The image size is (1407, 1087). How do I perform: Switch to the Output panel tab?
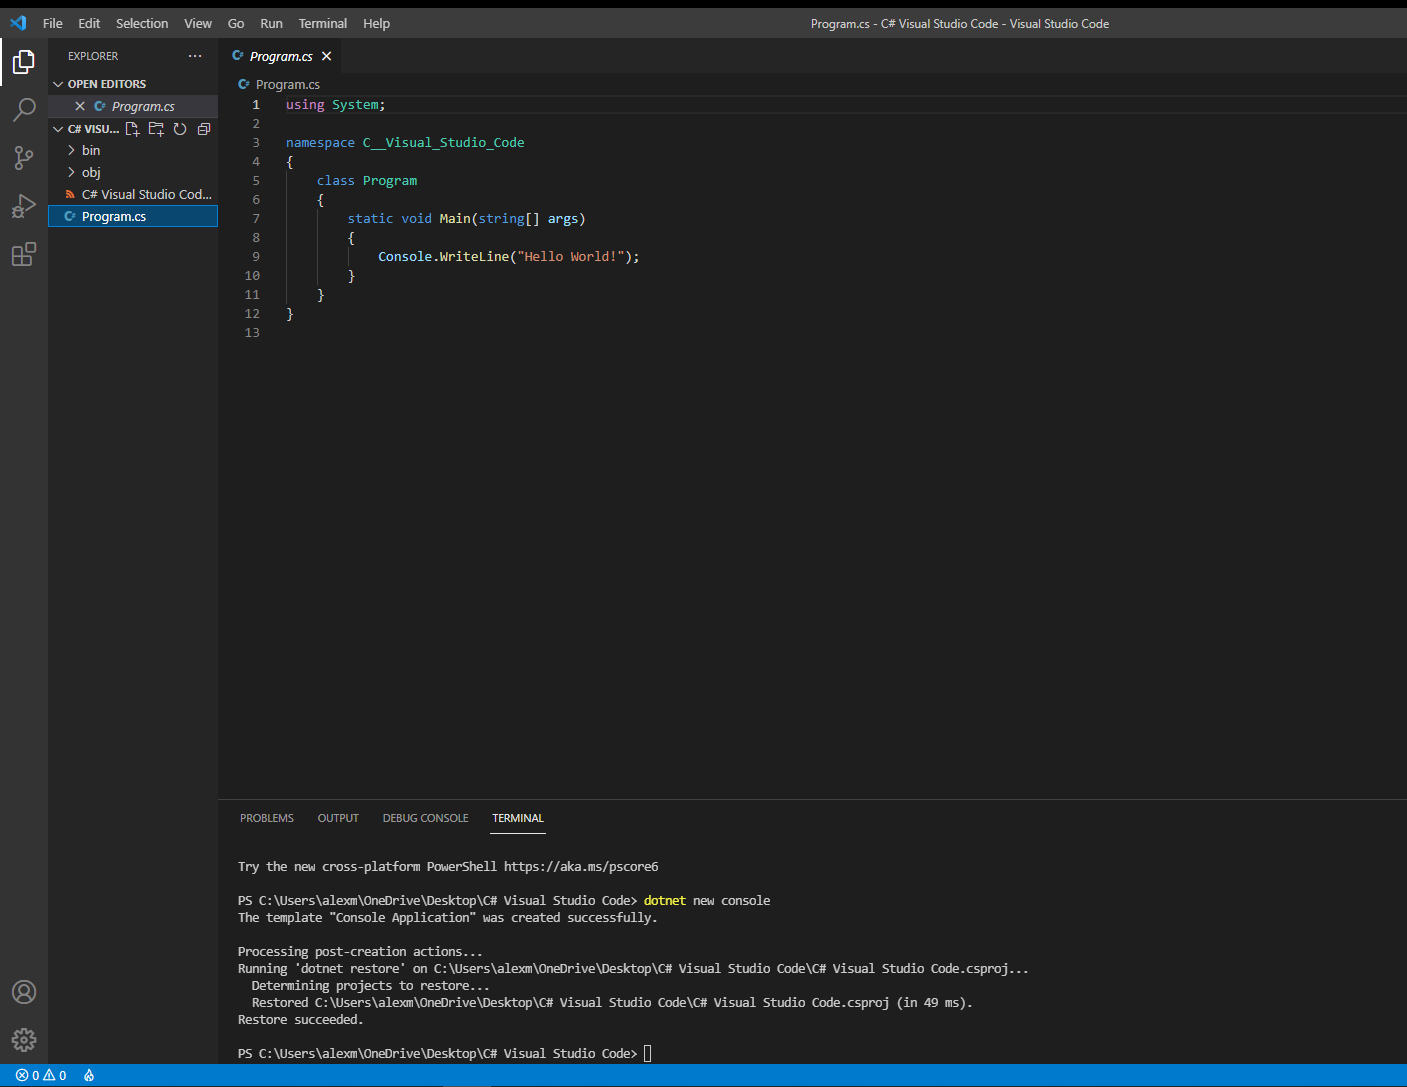338,818
